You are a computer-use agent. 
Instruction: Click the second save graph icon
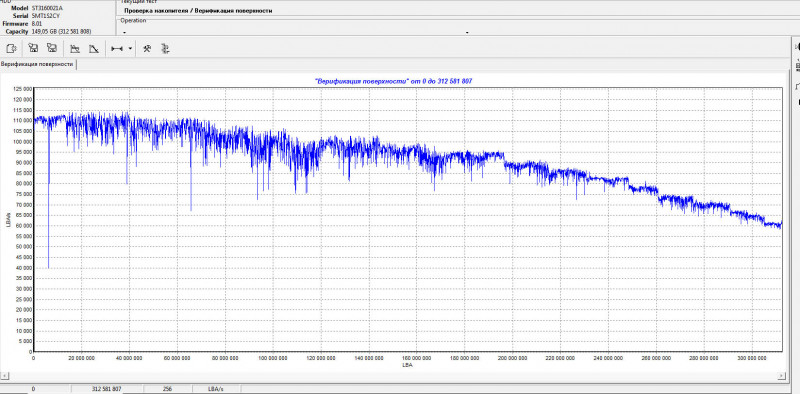[52, 48]
